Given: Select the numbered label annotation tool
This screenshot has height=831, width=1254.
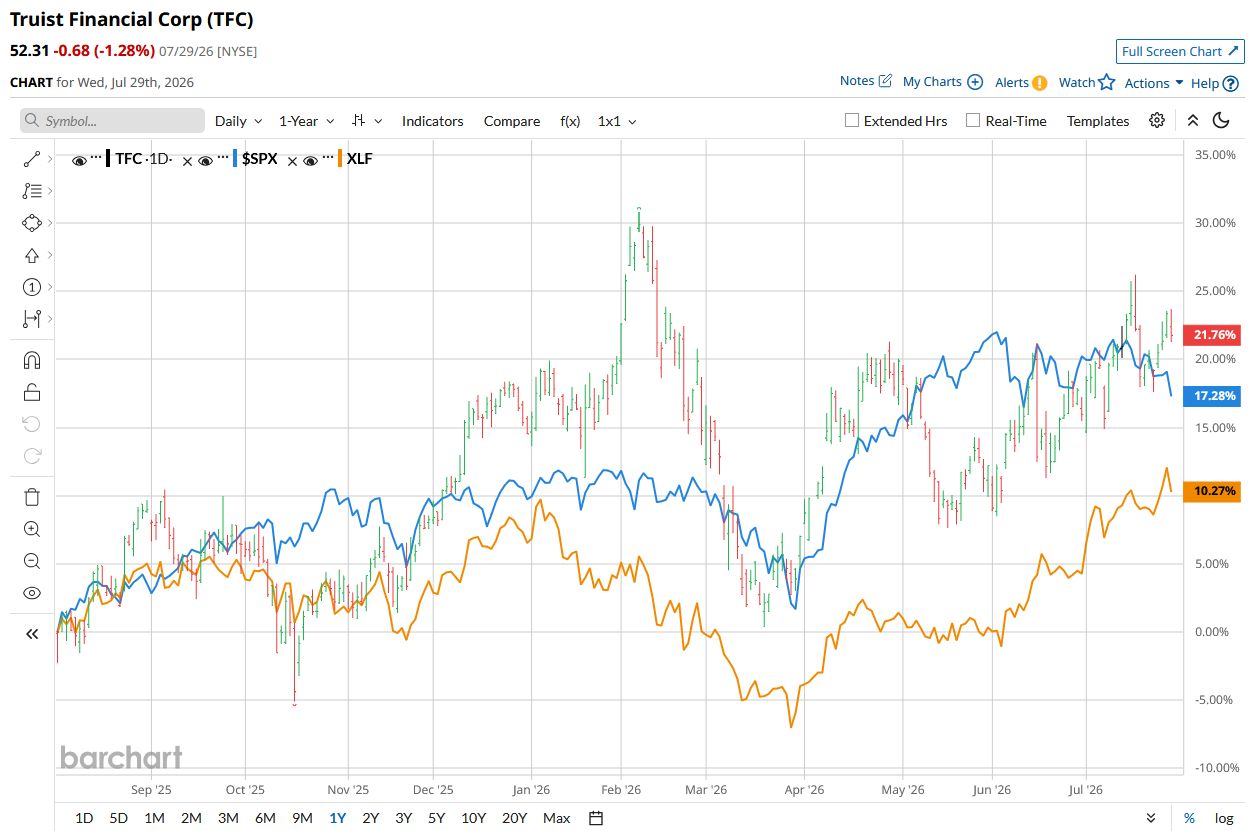Looking at the screenshot, I should click(x=31, y=287).
